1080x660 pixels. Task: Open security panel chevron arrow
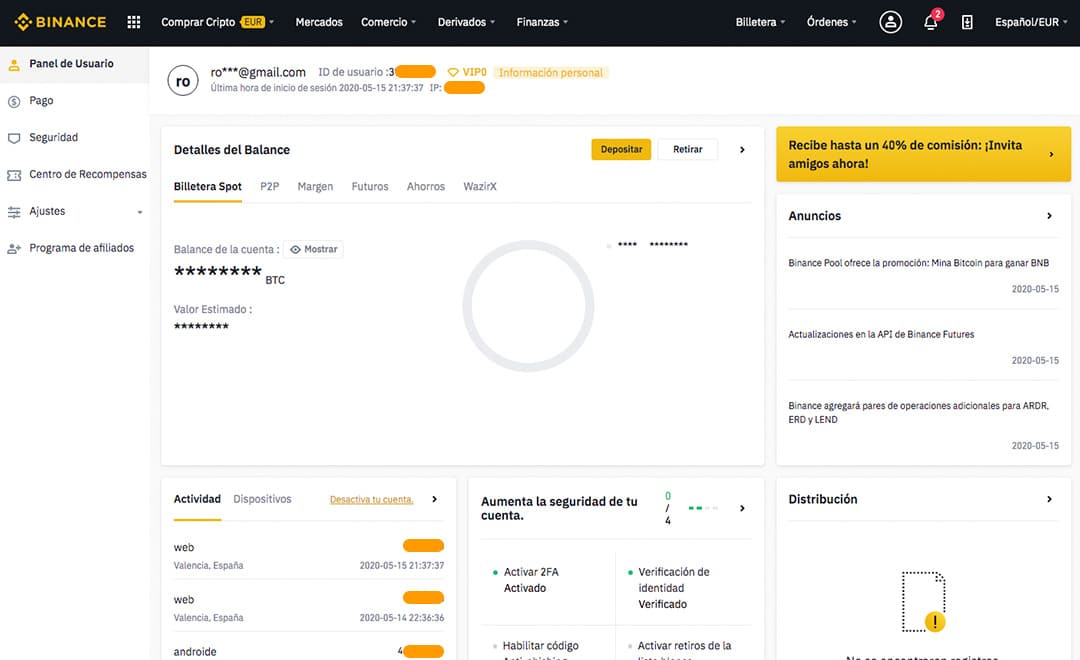742,508
